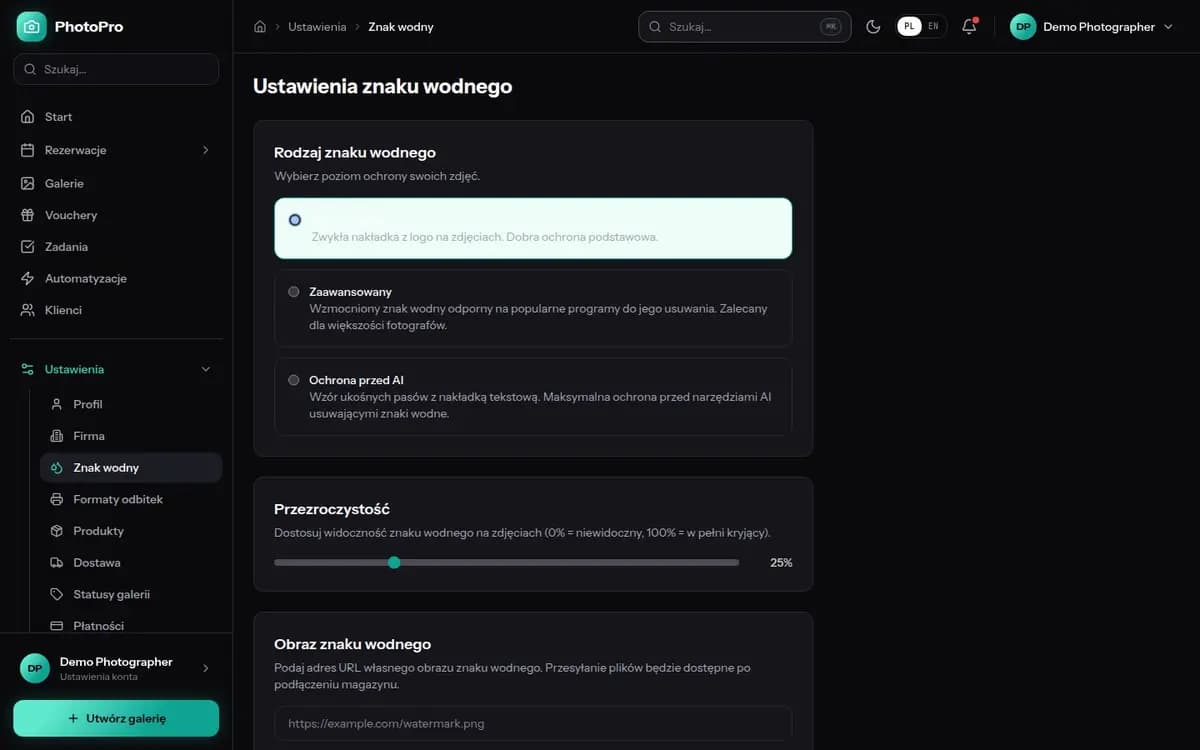Click the Automatyzacje lightning icon
Image resolution: width=1200 pixels, height=750 pixels.
tap(28, 279)
